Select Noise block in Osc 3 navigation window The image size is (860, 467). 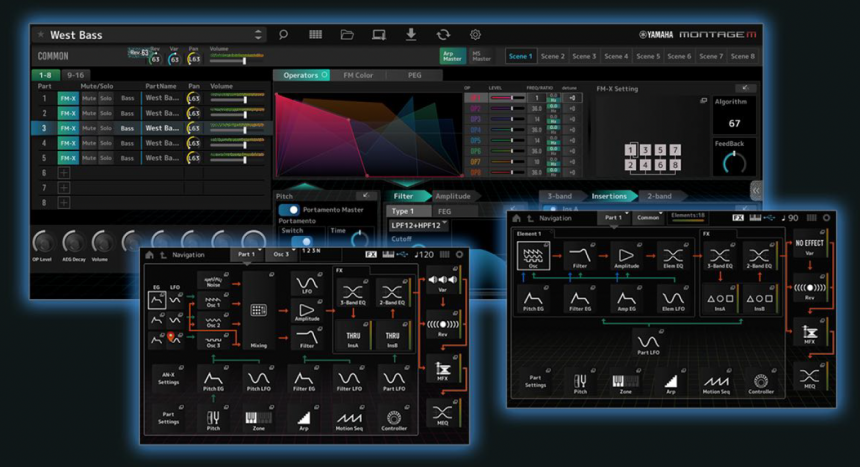coord(213,280)
